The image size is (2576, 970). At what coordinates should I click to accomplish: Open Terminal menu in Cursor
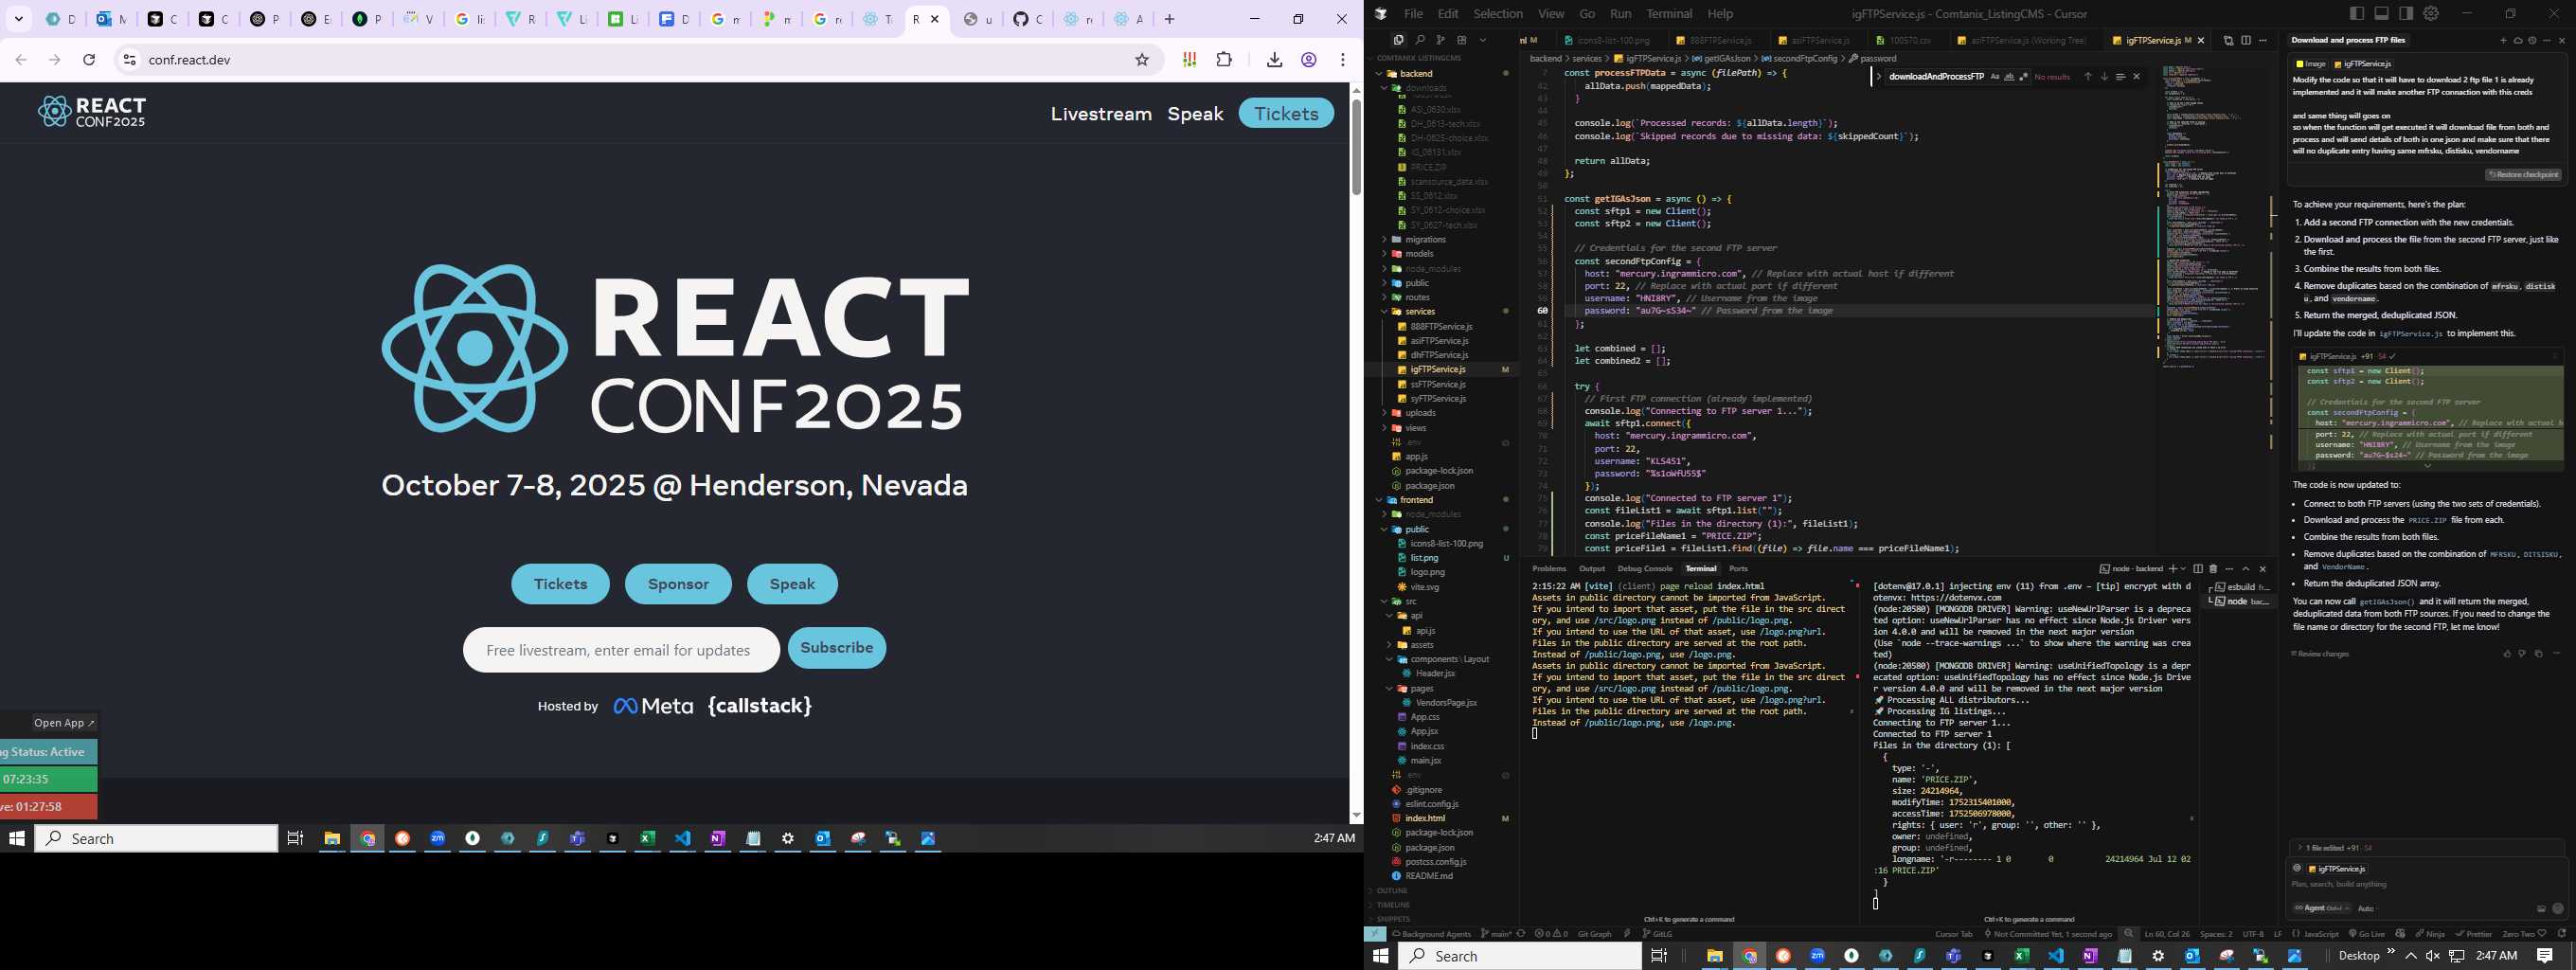1669,13
